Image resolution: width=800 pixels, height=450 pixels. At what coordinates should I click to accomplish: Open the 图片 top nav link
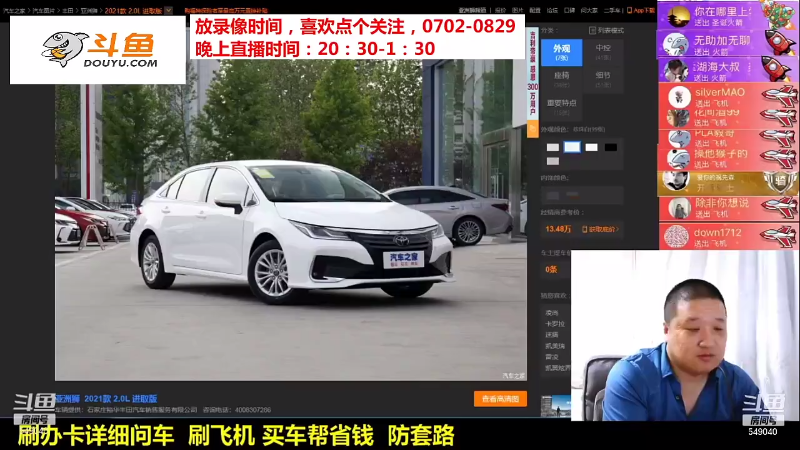click(x=517, y=10)
